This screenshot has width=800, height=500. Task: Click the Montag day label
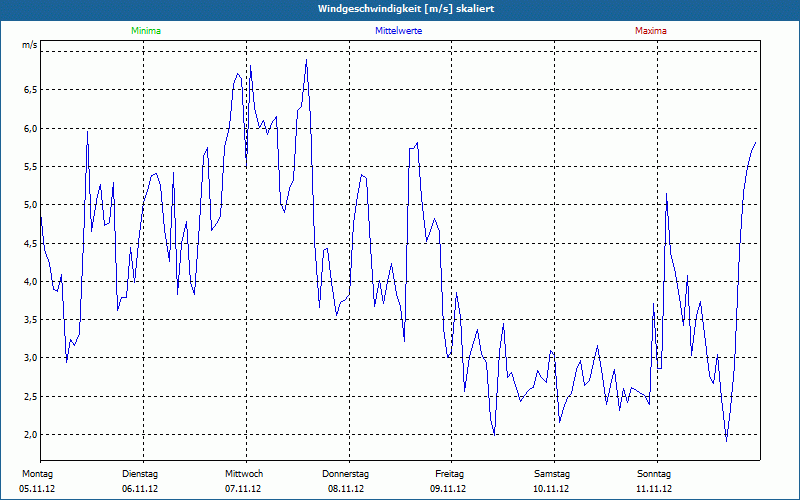pyautogui.click(x=37, y=474)
